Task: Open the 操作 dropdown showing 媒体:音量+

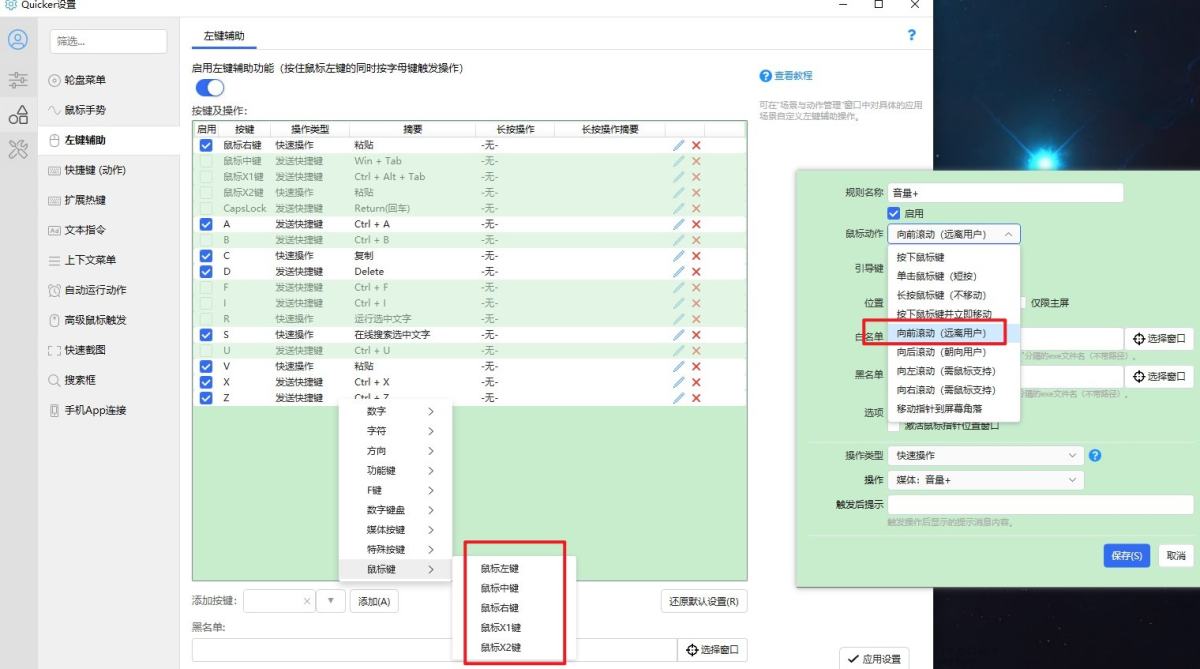Action: [985, 480]
